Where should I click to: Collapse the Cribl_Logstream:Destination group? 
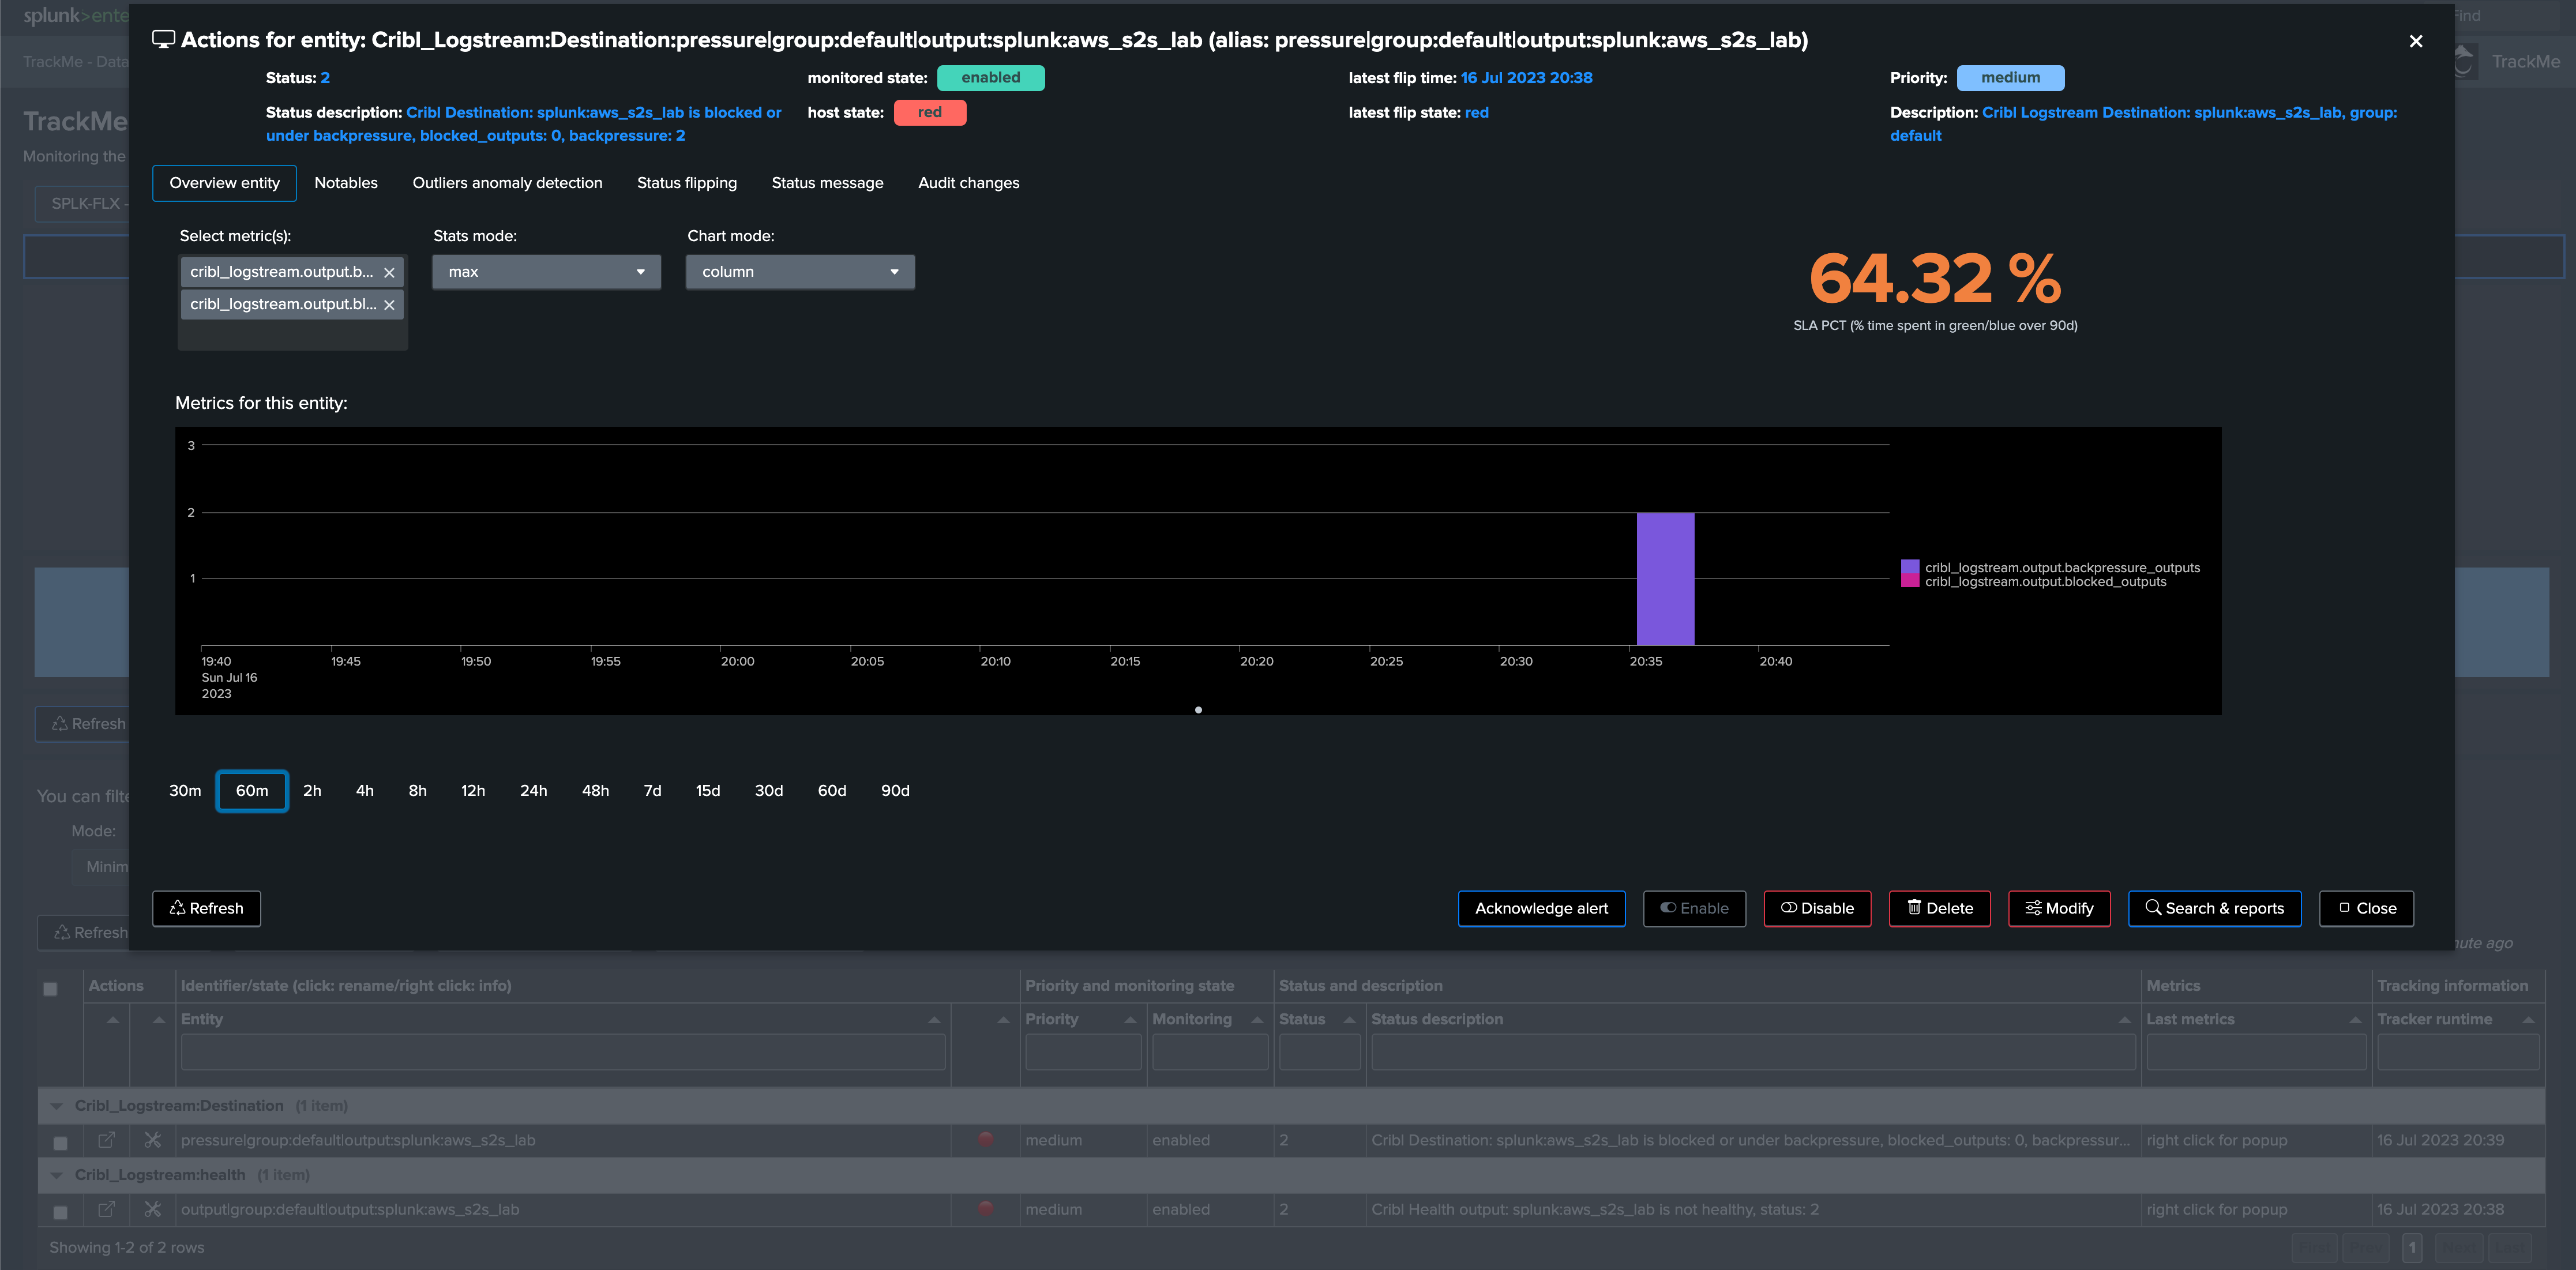coord(56,1106)
